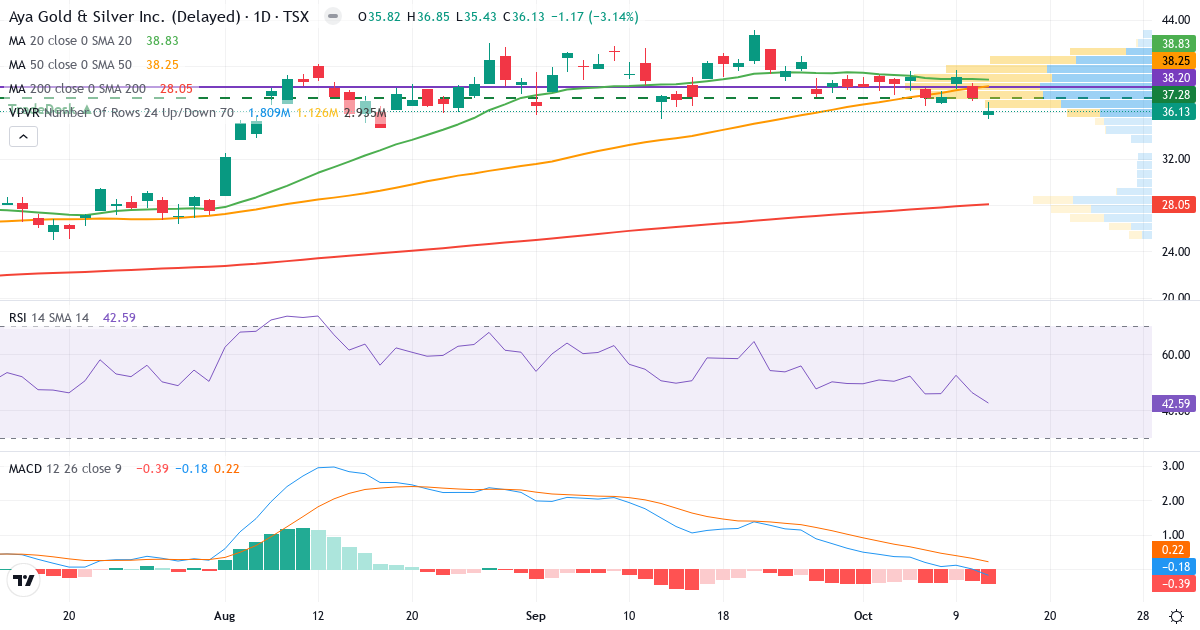1200x630 pixels.
Task: Select the RSI 14 SMA 14 legend
Action: point(49,318)
